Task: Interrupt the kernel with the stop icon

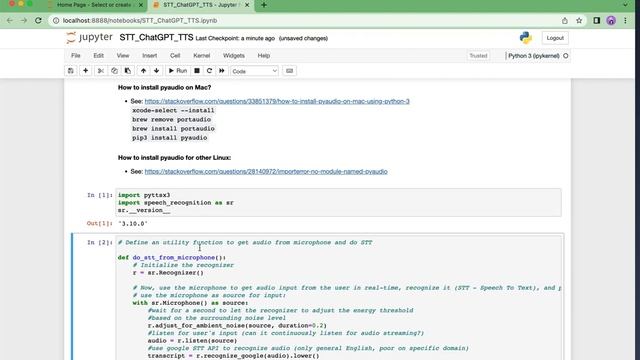Action: click(x=197, y=71)
